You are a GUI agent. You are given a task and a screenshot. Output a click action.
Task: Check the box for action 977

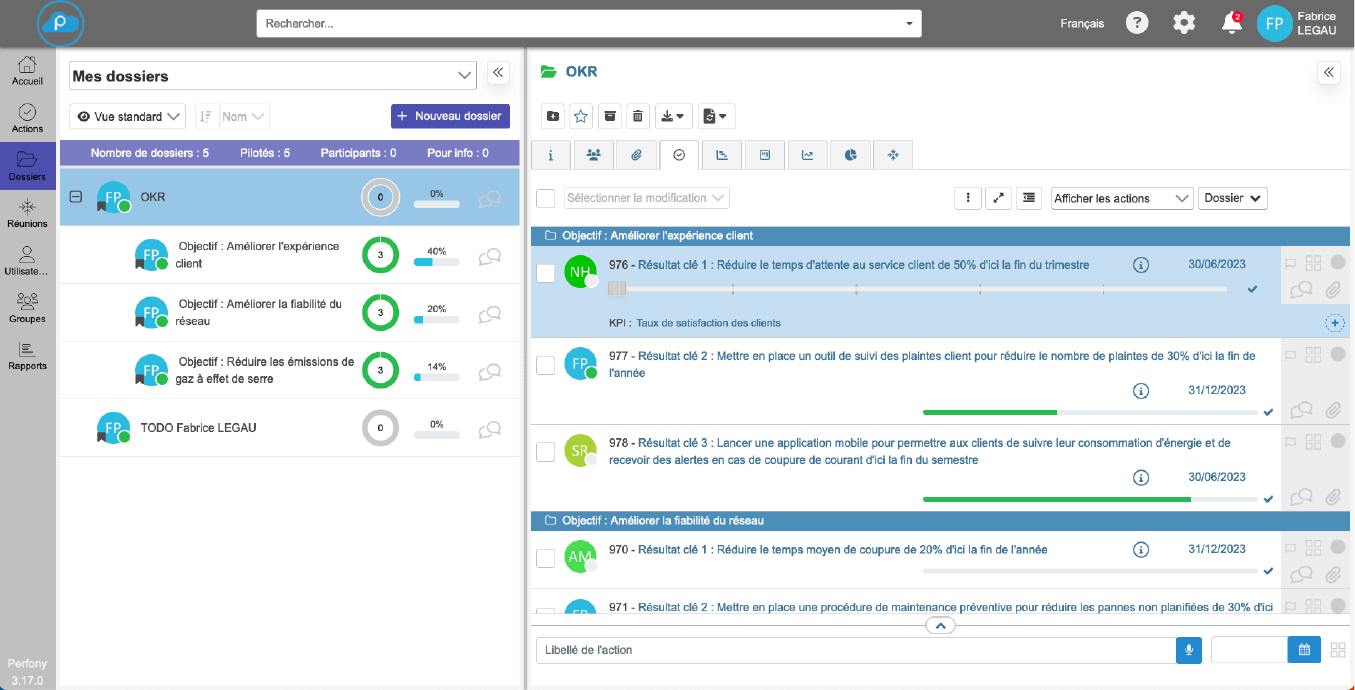545,365
